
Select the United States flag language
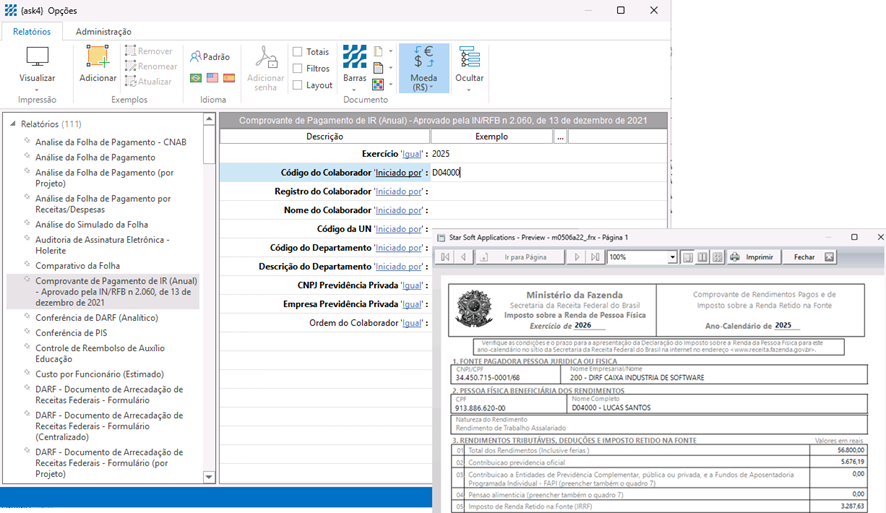[x=212, y=77]
